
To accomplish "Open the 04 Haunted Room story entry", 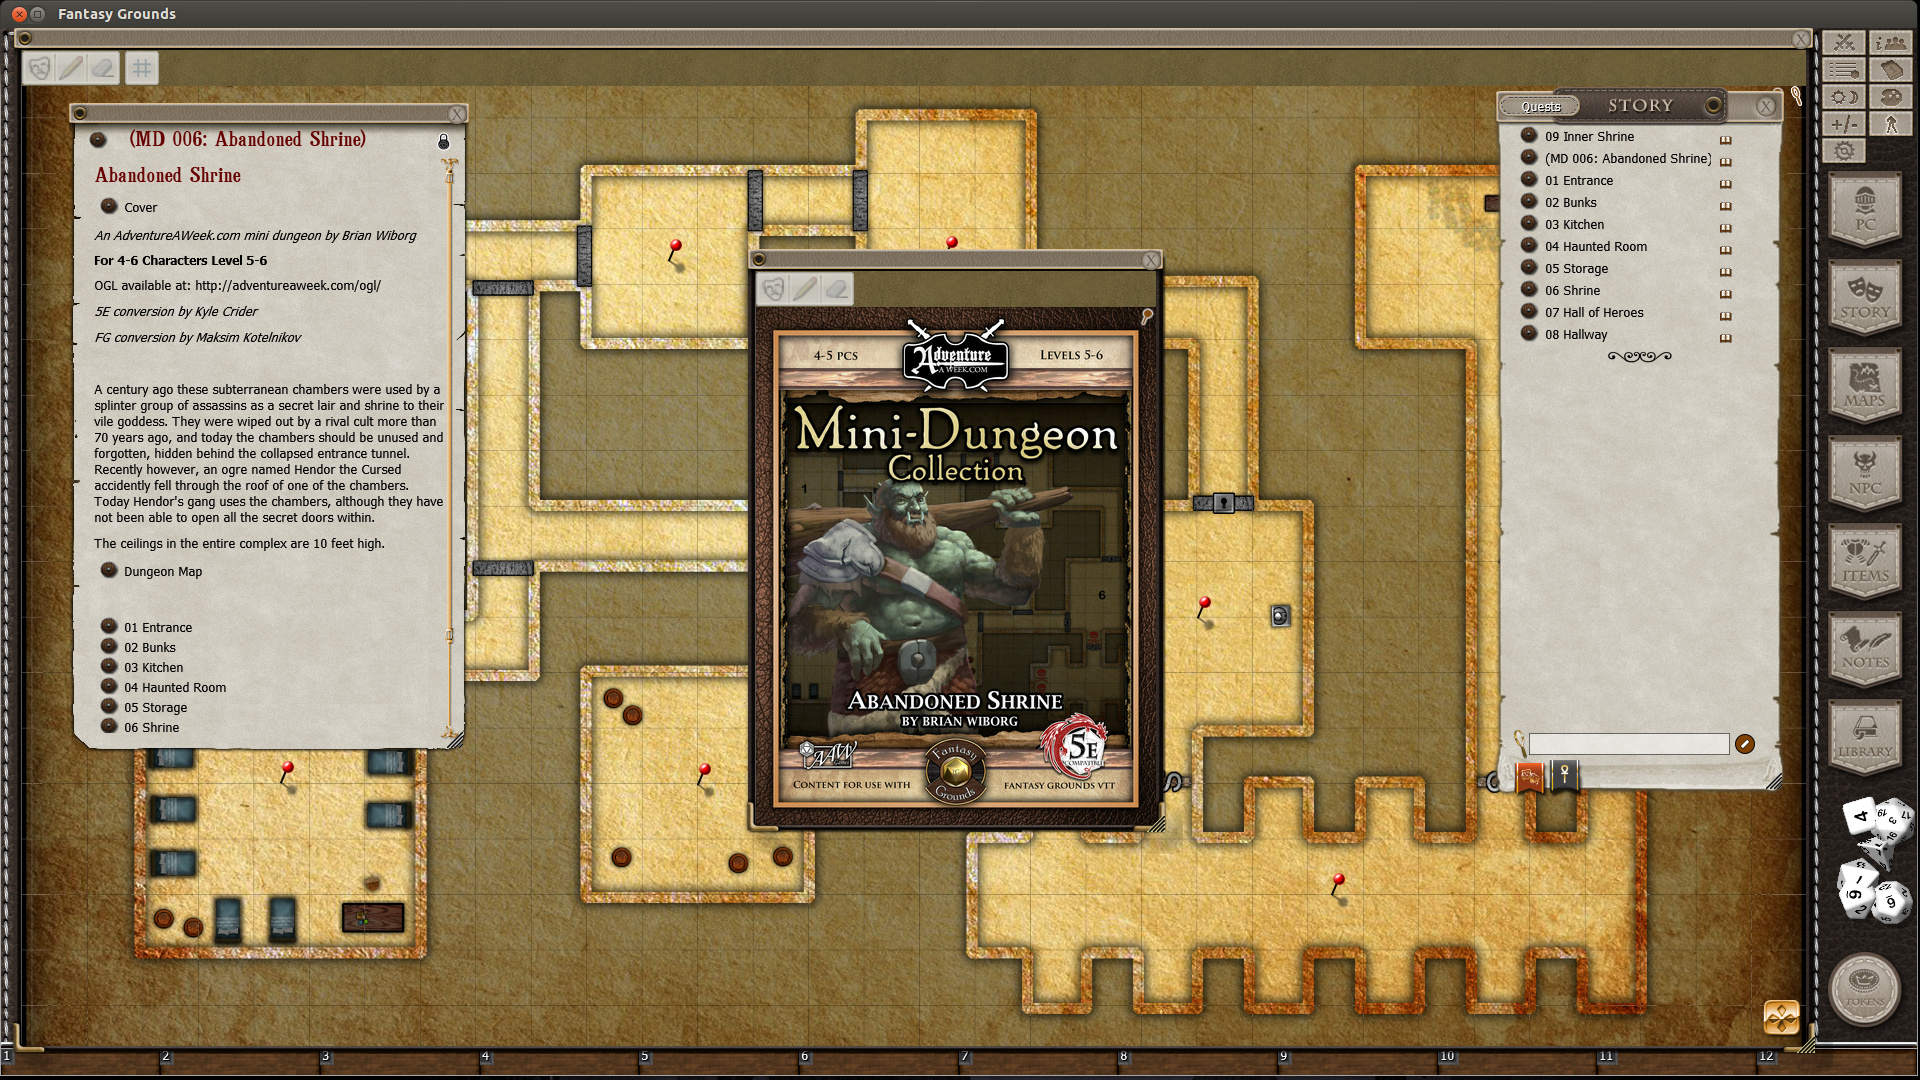I will point(1595,247).
